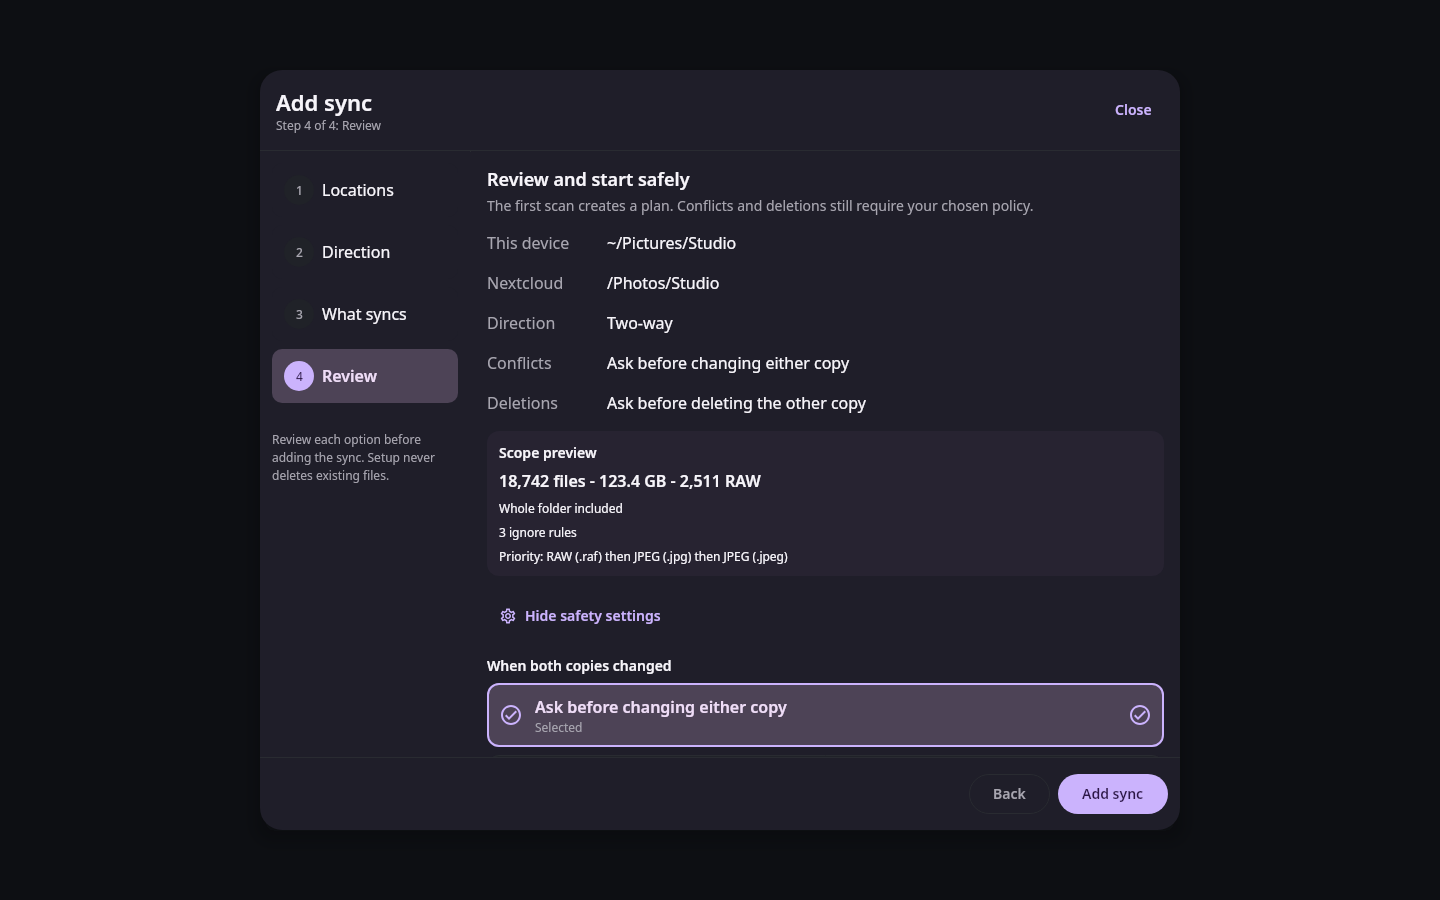Click the right checkmark icon on selected conflict option
This screenshot has width=1440, height=900.
pos(1140,715)
